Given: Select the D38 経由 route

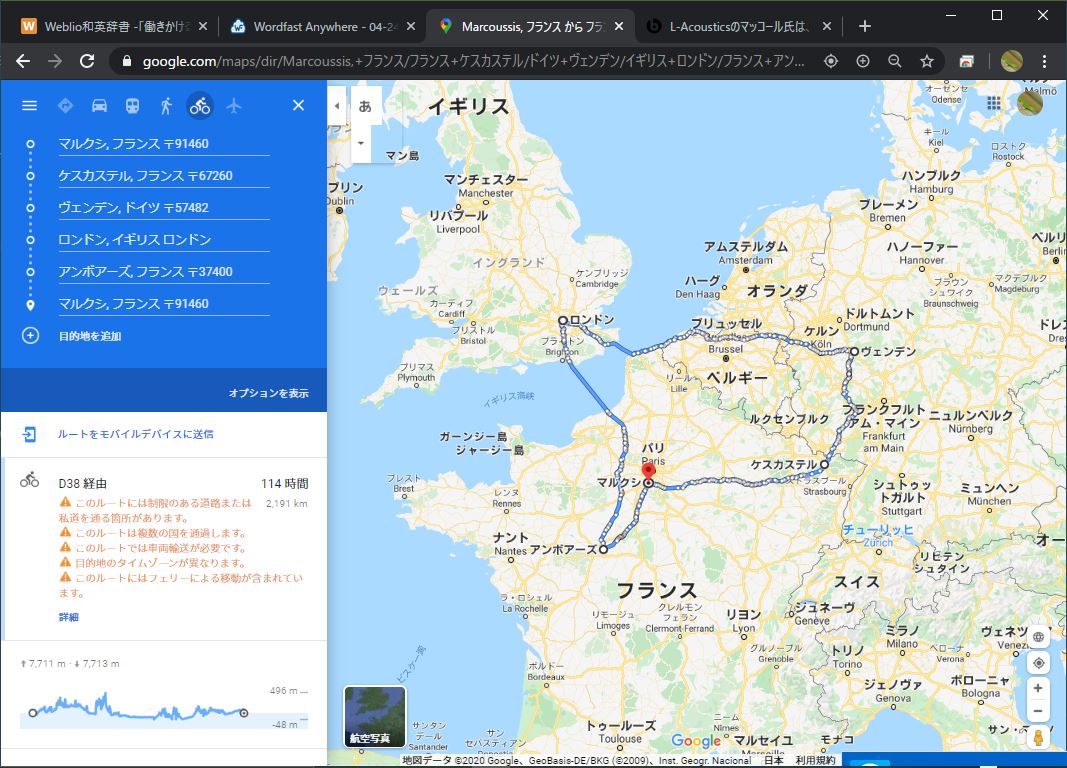Looking at the screenshot, I should pyautogui.click(x=164, y=548).
